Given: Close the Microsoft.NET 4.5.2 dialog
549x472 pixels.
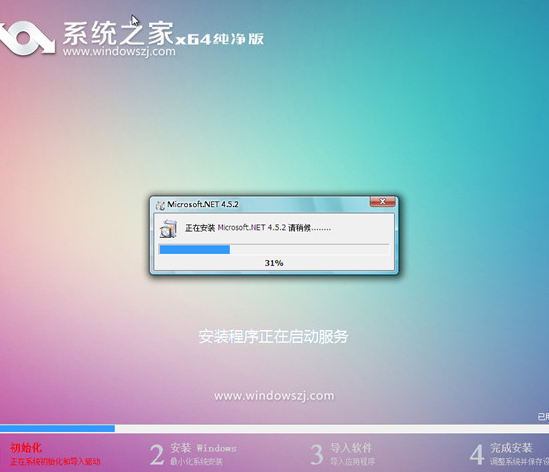Looking at the screenshot, I should coord(382,202).
